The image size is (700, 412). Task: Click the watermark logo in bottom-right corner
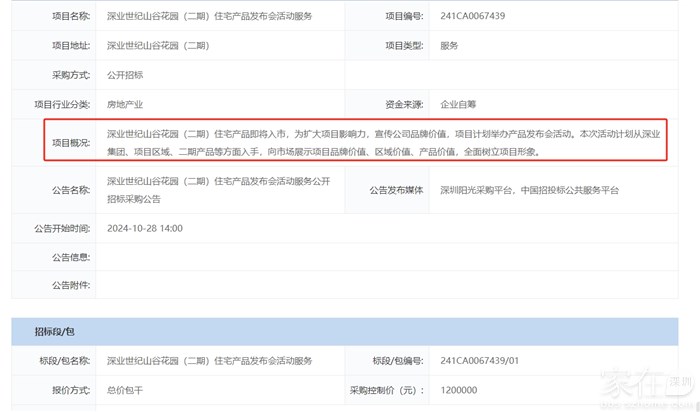tap(649, 386)
